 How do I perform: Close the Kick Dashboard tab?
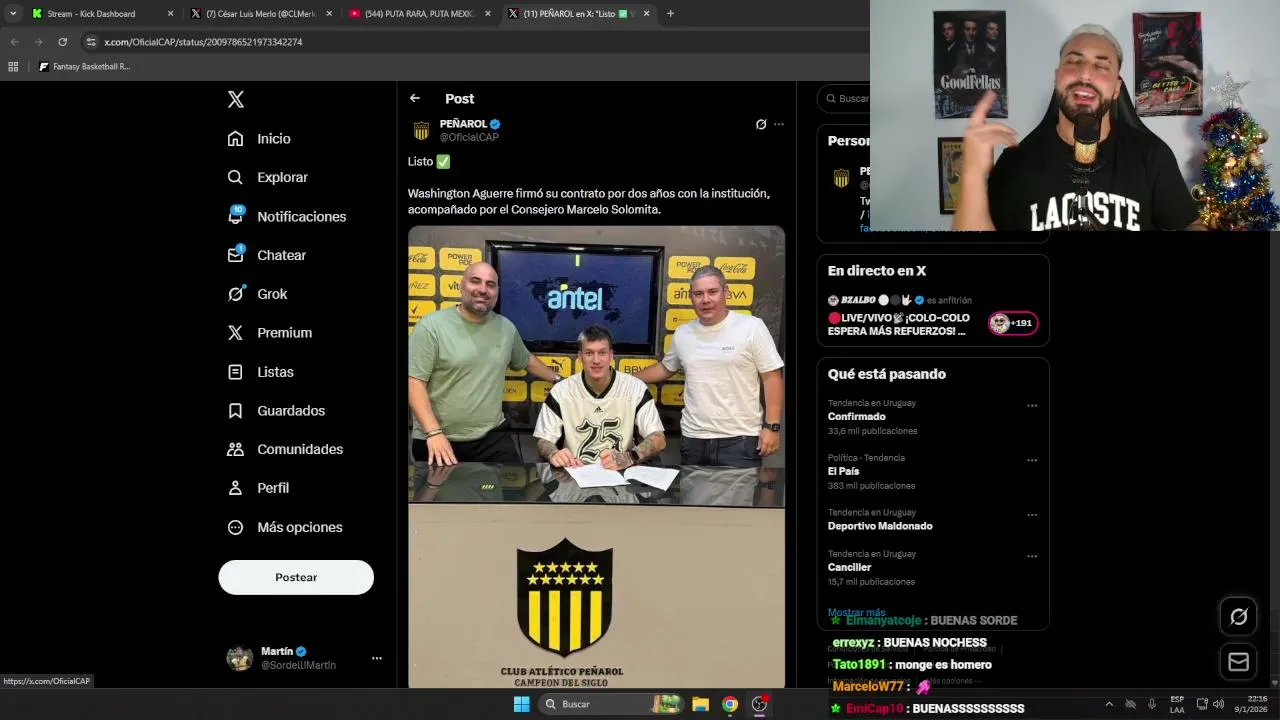pos(170,14)
